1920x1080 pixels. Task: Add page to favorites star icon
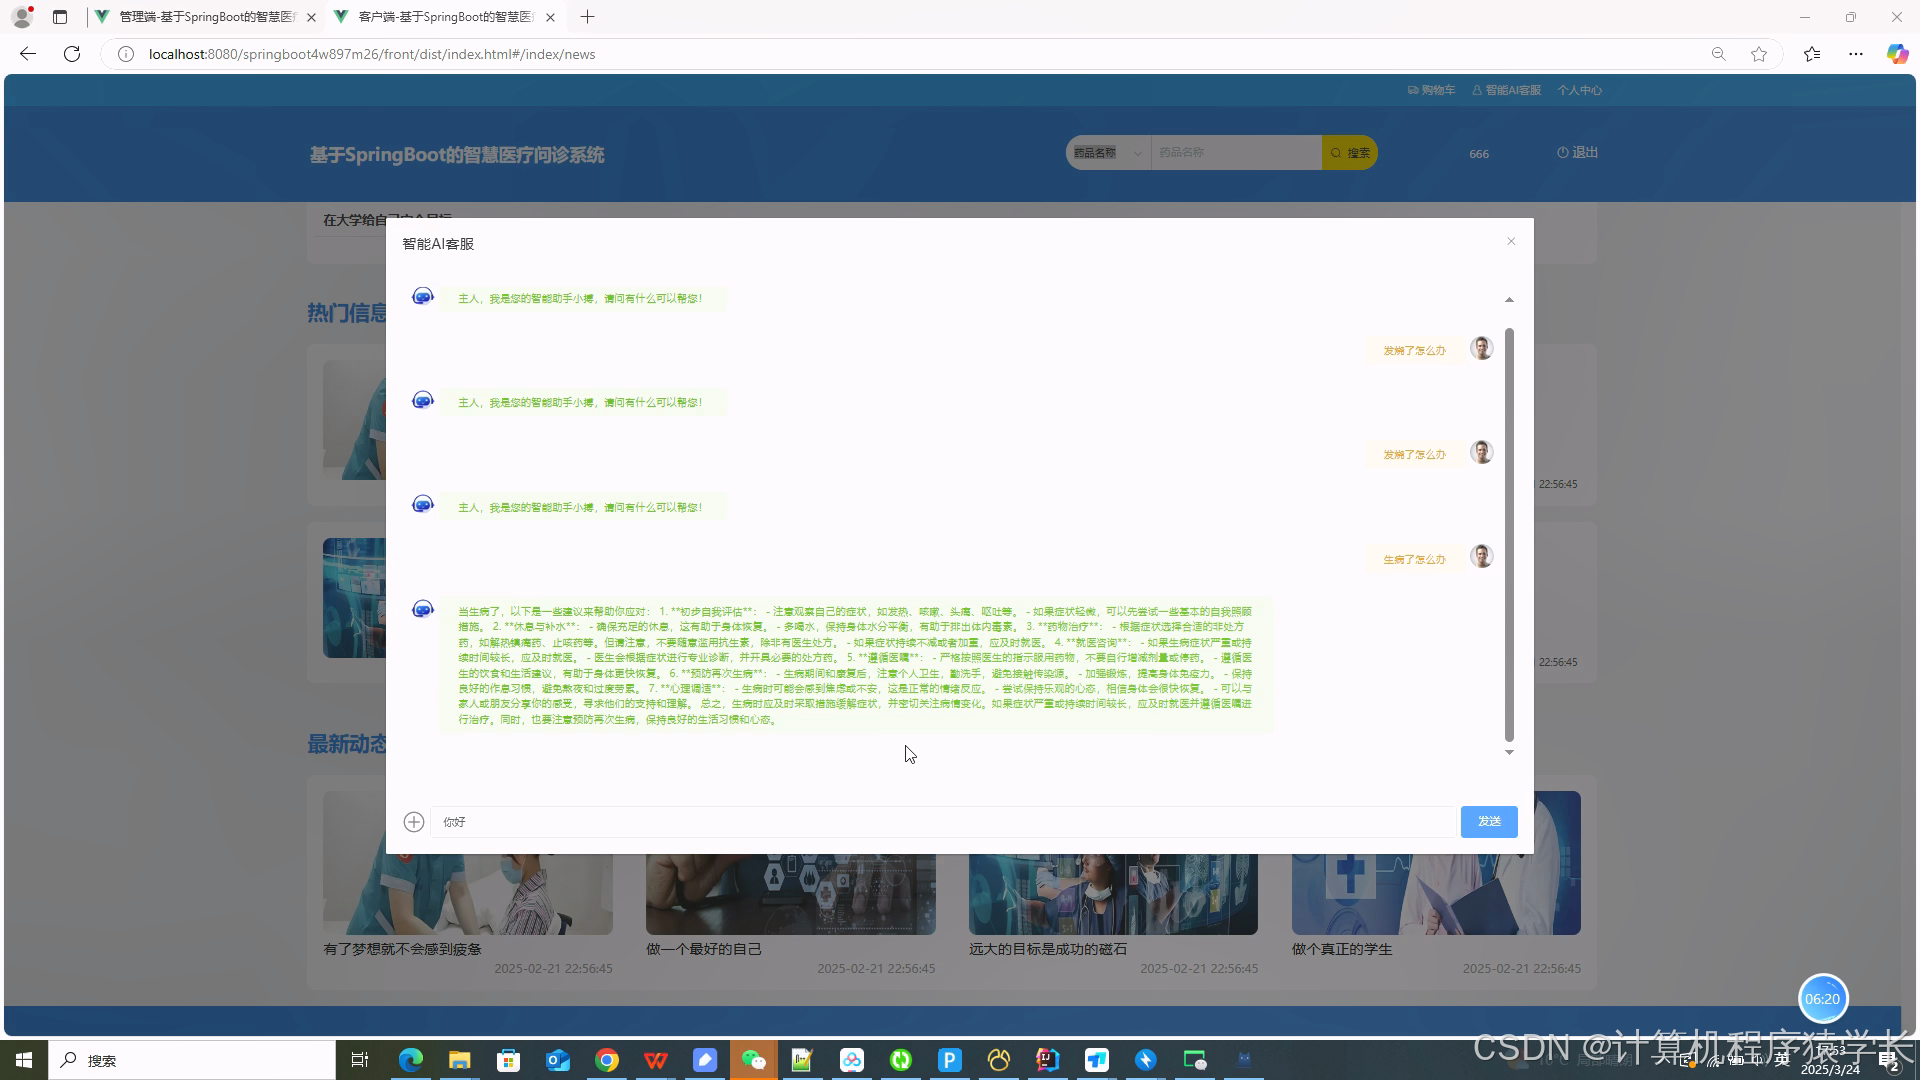tap(1759, 54)
